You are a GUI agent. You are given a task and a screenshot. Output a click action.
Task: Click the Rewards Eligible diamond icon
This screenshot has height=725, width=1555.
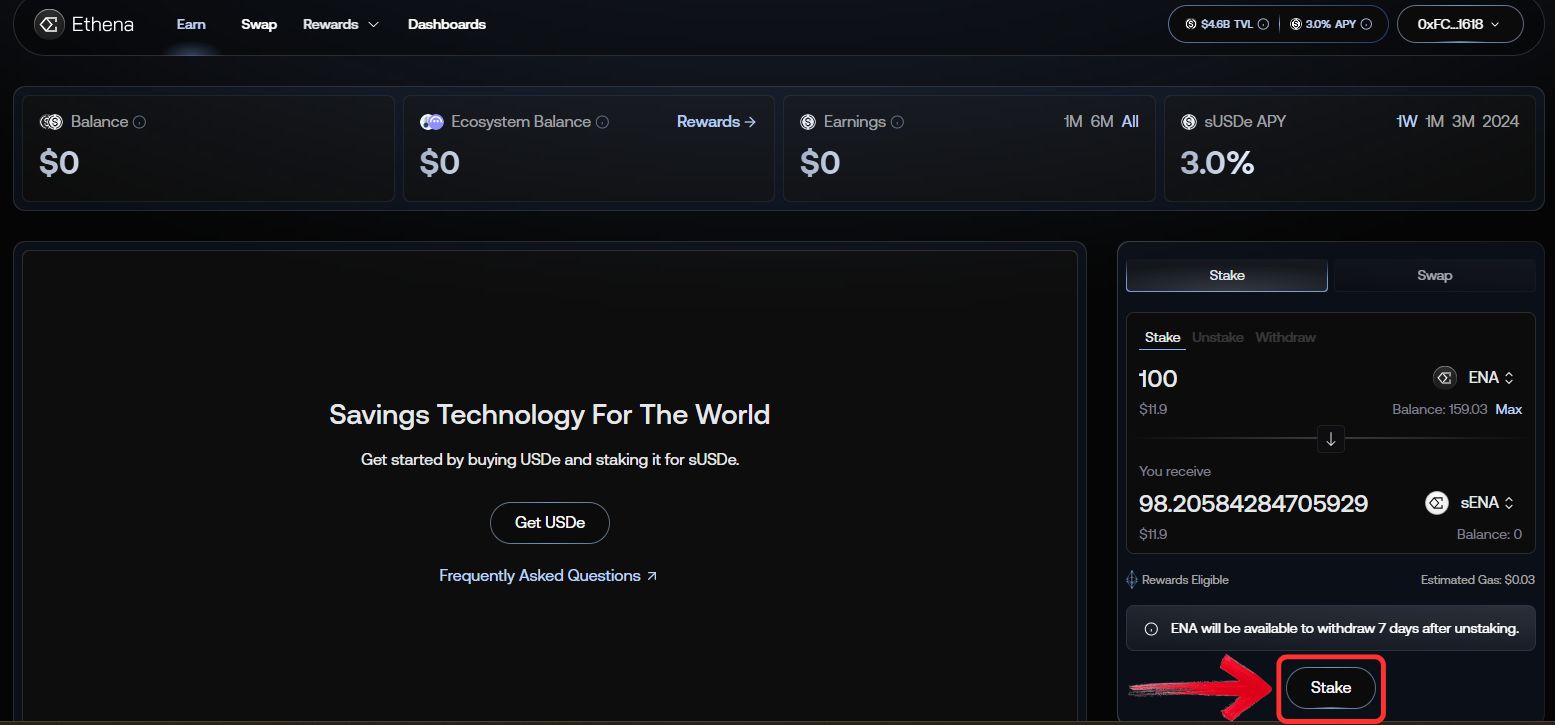tap(1132, 580)
